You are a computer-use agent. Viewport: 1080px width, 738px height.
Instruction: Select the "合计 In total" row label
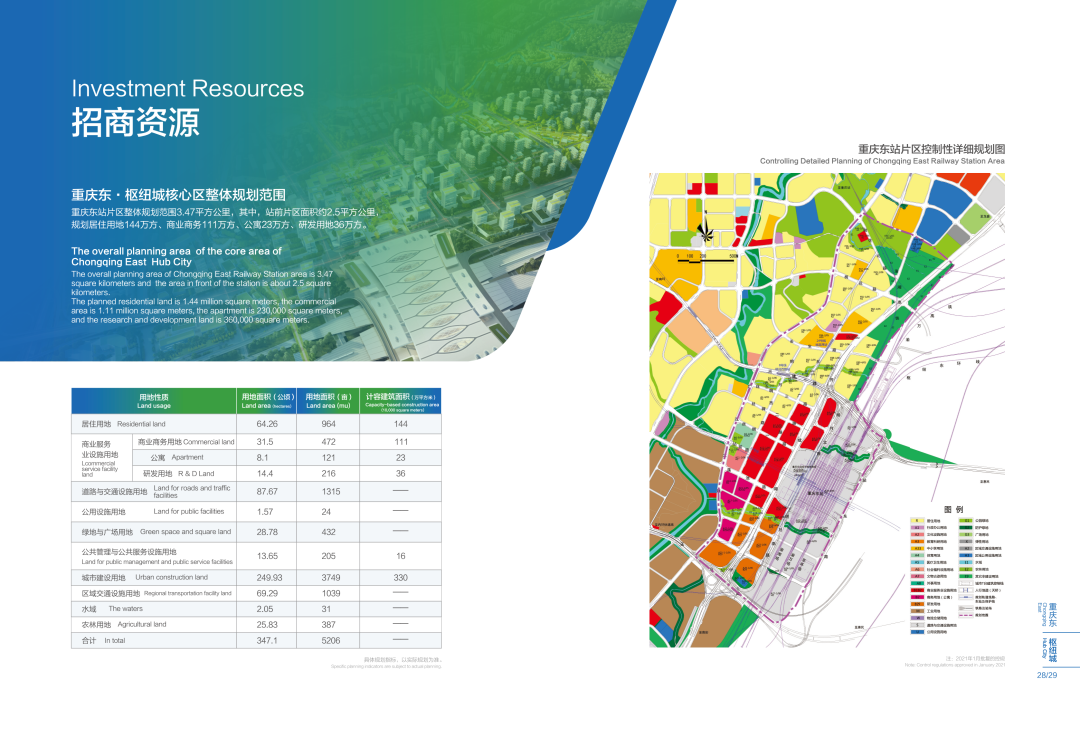click(x=103, y=640)
